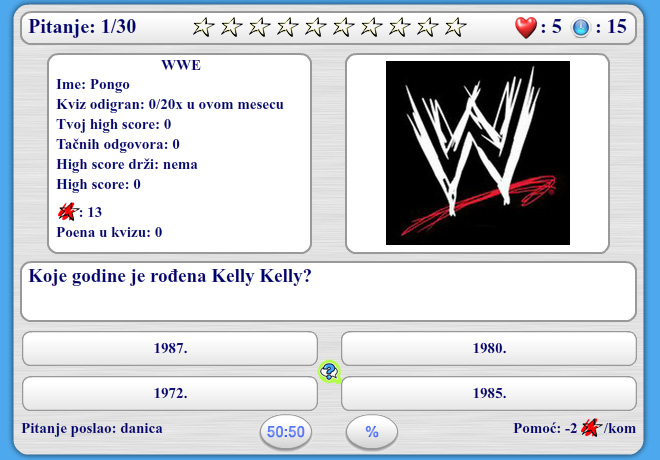Viewport: 660px width, 460px height.
Task: Select the answer 1987.
Action: pyautogui.click(x=170, y=348)
